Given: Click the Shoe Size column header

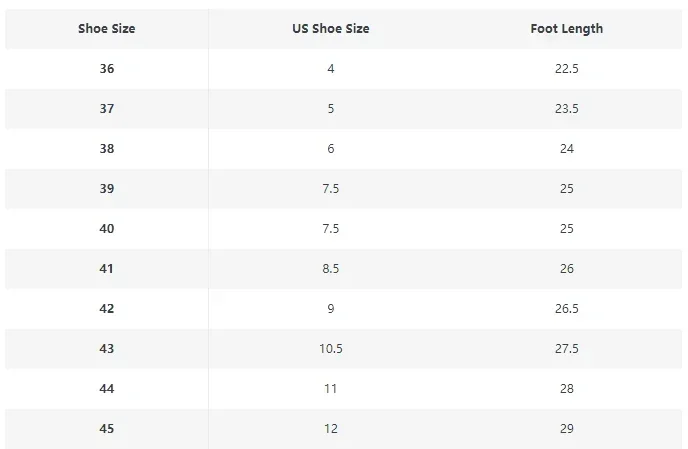Looking at the screenshot, I should tap(107, 29).
